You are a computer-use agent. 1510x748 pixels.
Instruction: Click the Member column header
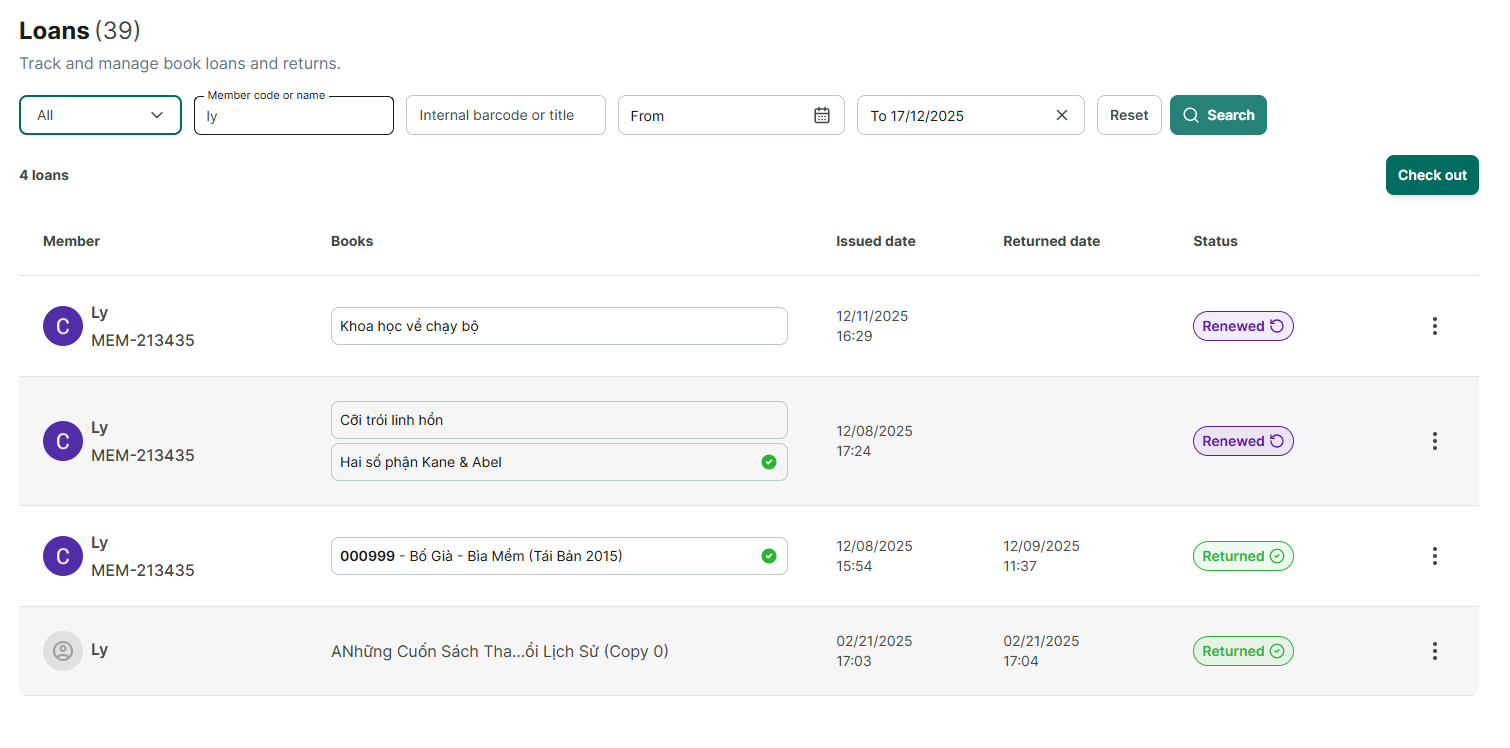pos(72,241)
